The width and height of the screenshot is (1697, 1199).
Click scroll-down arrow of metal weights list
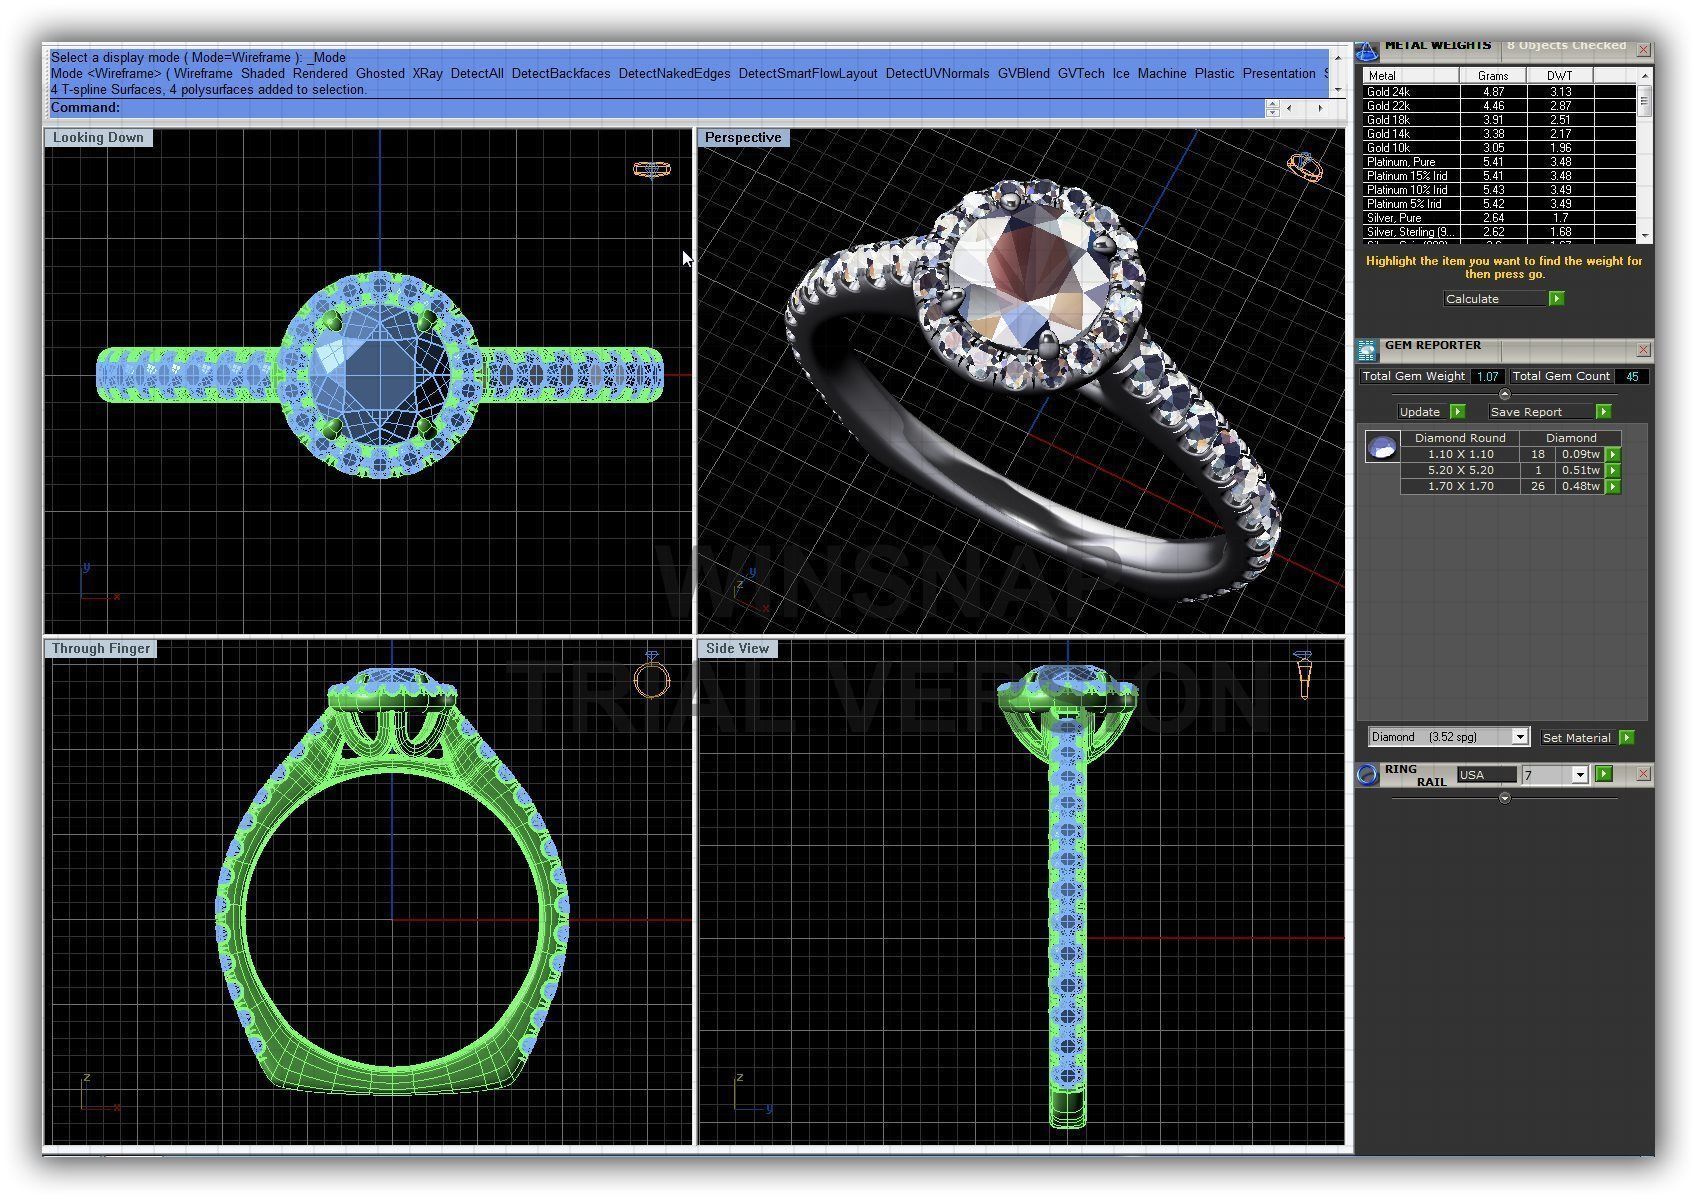coord(1644,235)
